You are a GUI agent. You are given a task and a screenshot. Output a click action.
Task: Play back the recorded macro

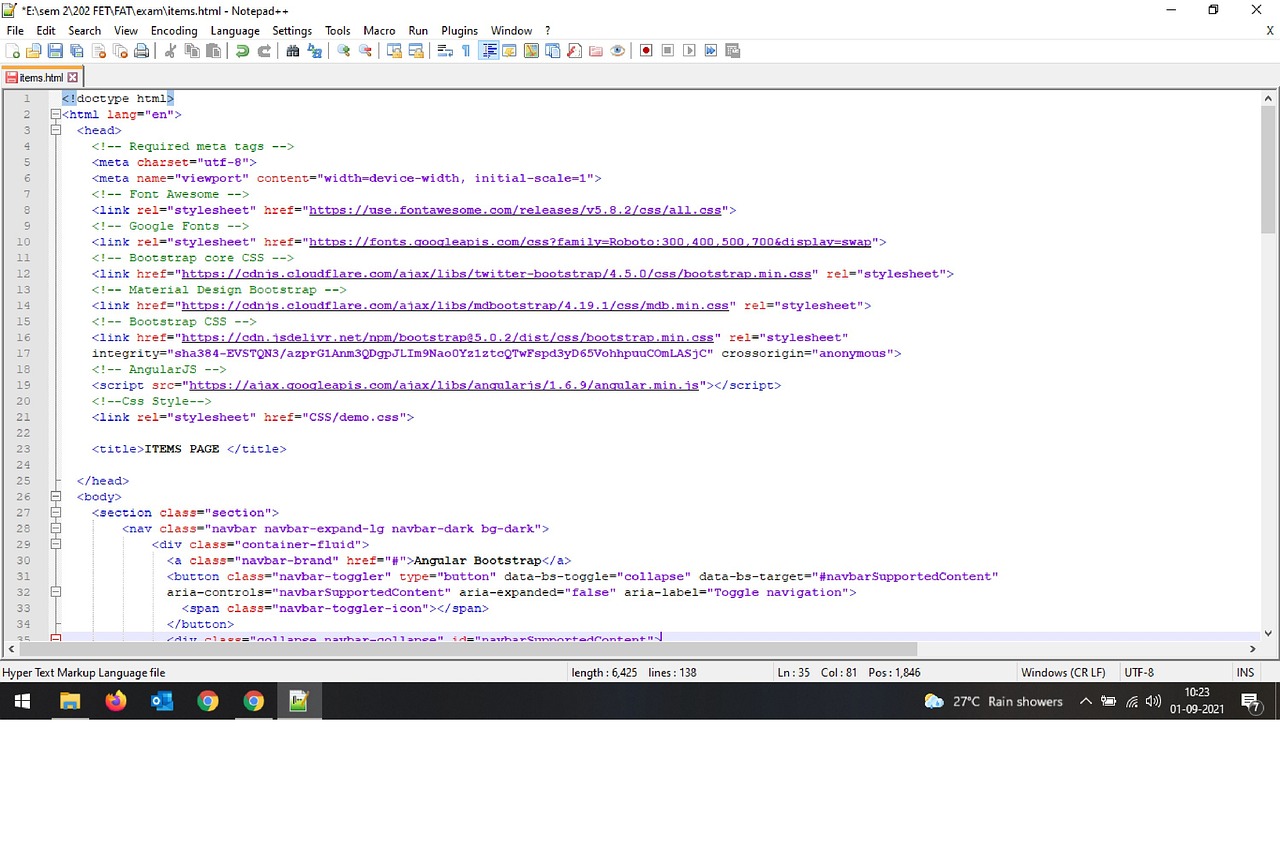click(689, 51)
